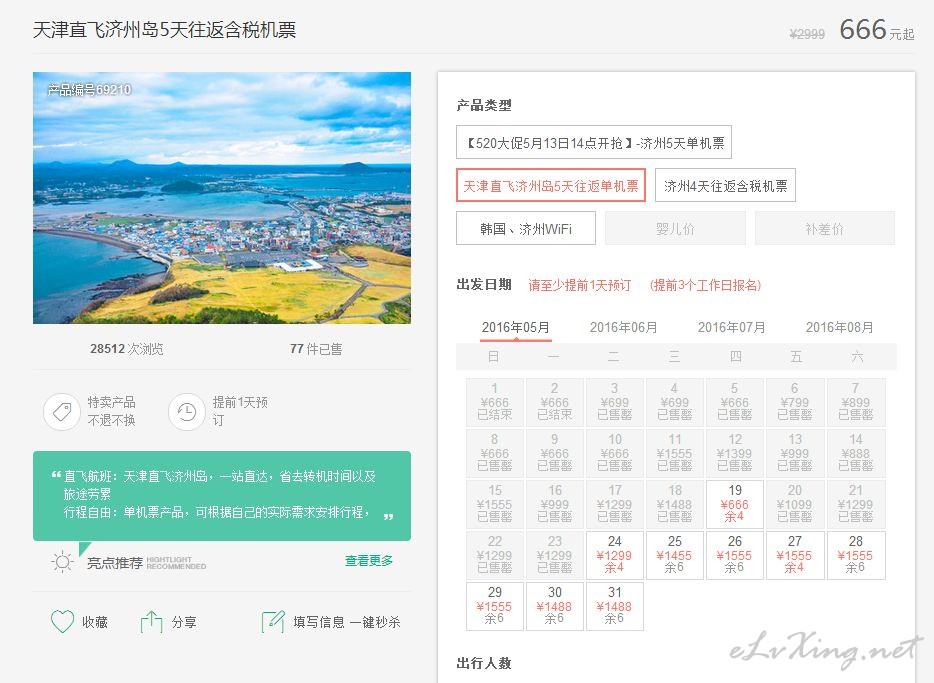Click the 产品编号69210 label

(x=89, y=89)
